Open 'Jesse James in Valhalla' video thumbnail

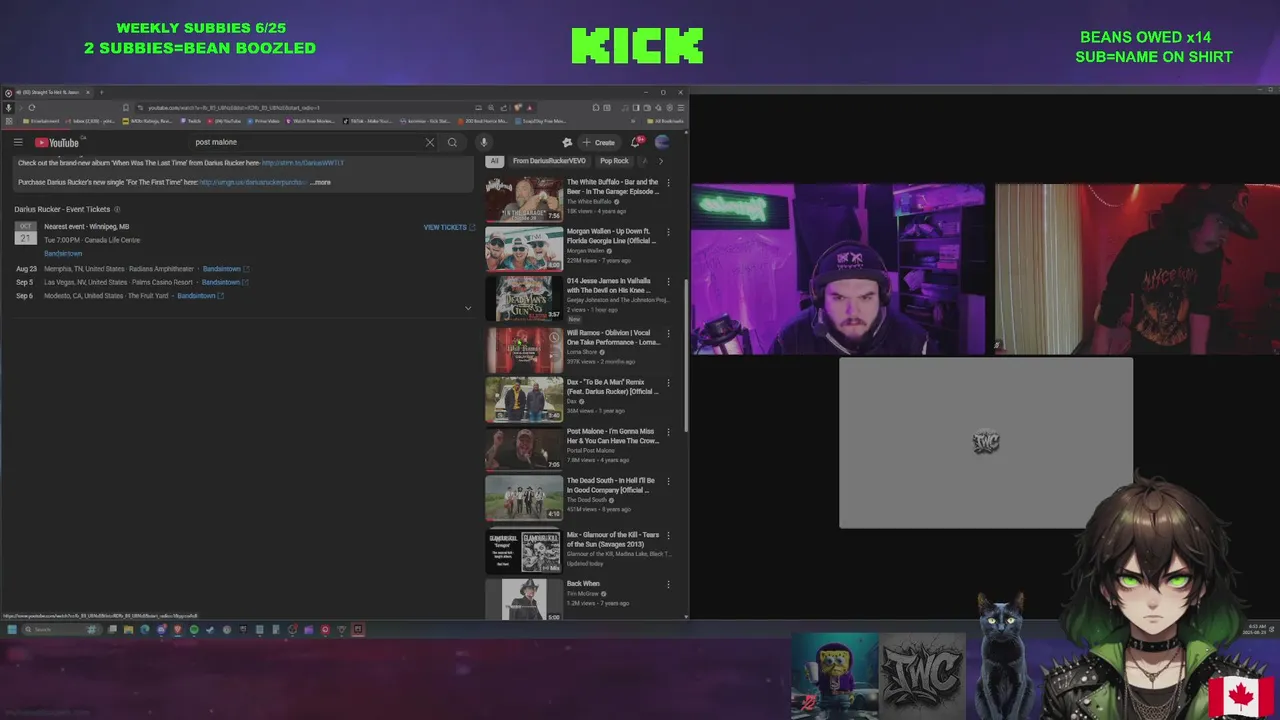(524, 299)
